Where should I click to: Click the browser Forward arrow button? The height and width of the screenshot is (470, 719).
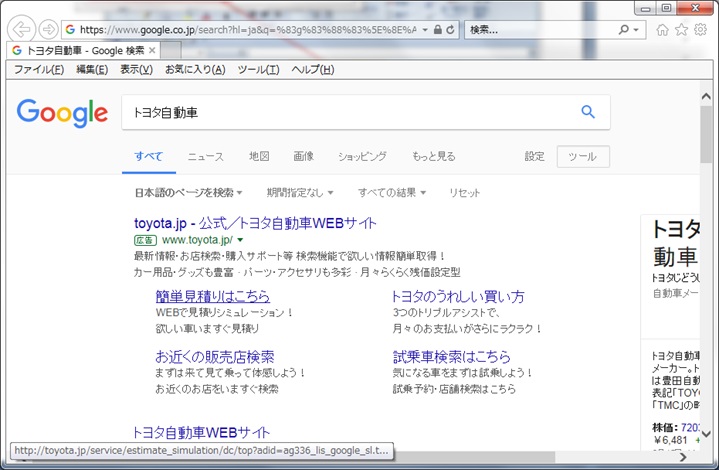[x=48, y=29]
